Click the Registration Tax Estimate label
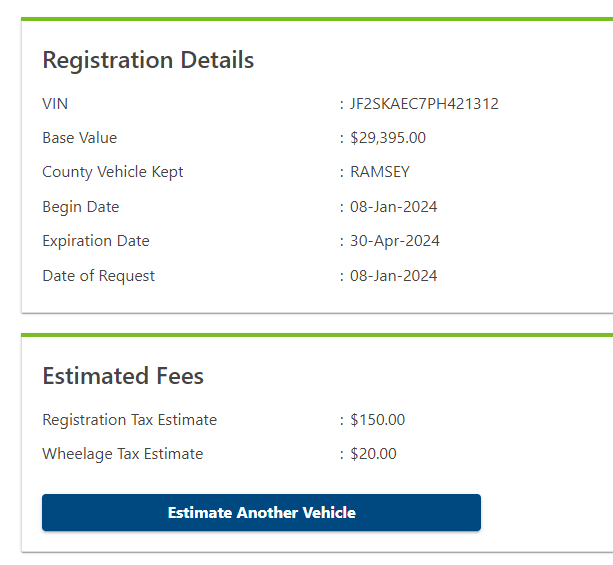 click(129, 420)
